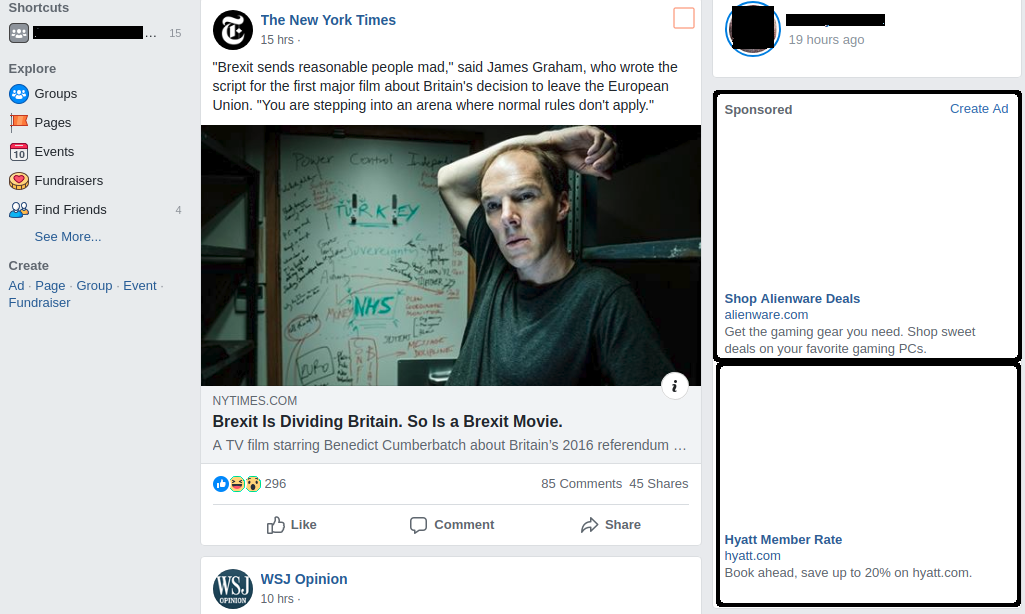Viewport: 1025px width, 614px height.
Task: Click the Pages flag icon
Action: point(19,123)
